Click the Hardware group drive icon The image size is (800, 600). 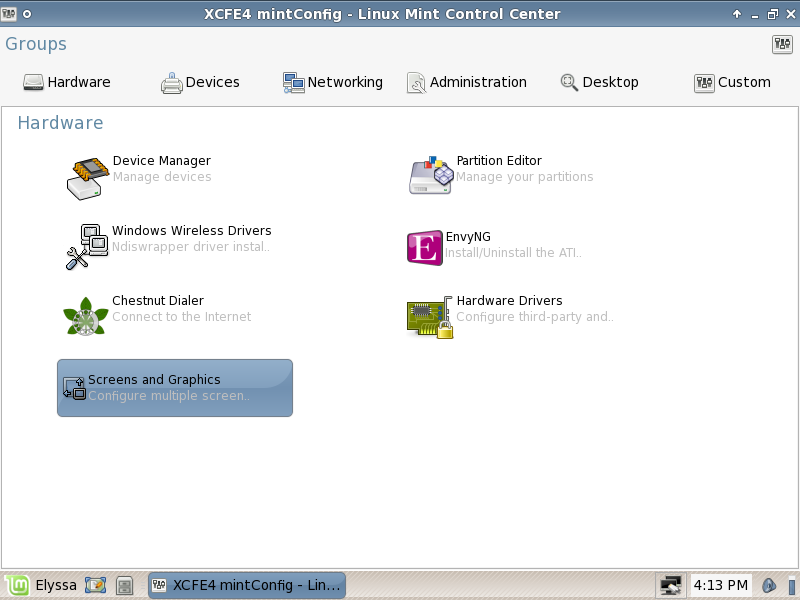pos(34,82)
